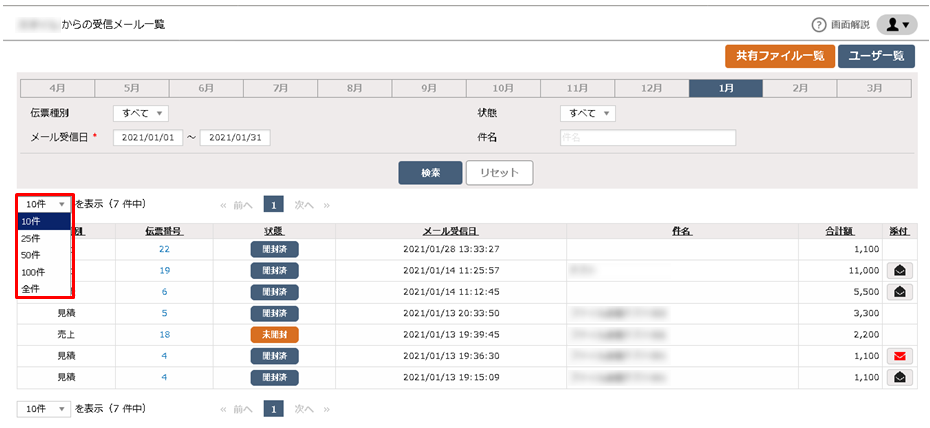Click 開封済 badge in the 13:33:27 row
930x428 pixels.
pos(275,249)
